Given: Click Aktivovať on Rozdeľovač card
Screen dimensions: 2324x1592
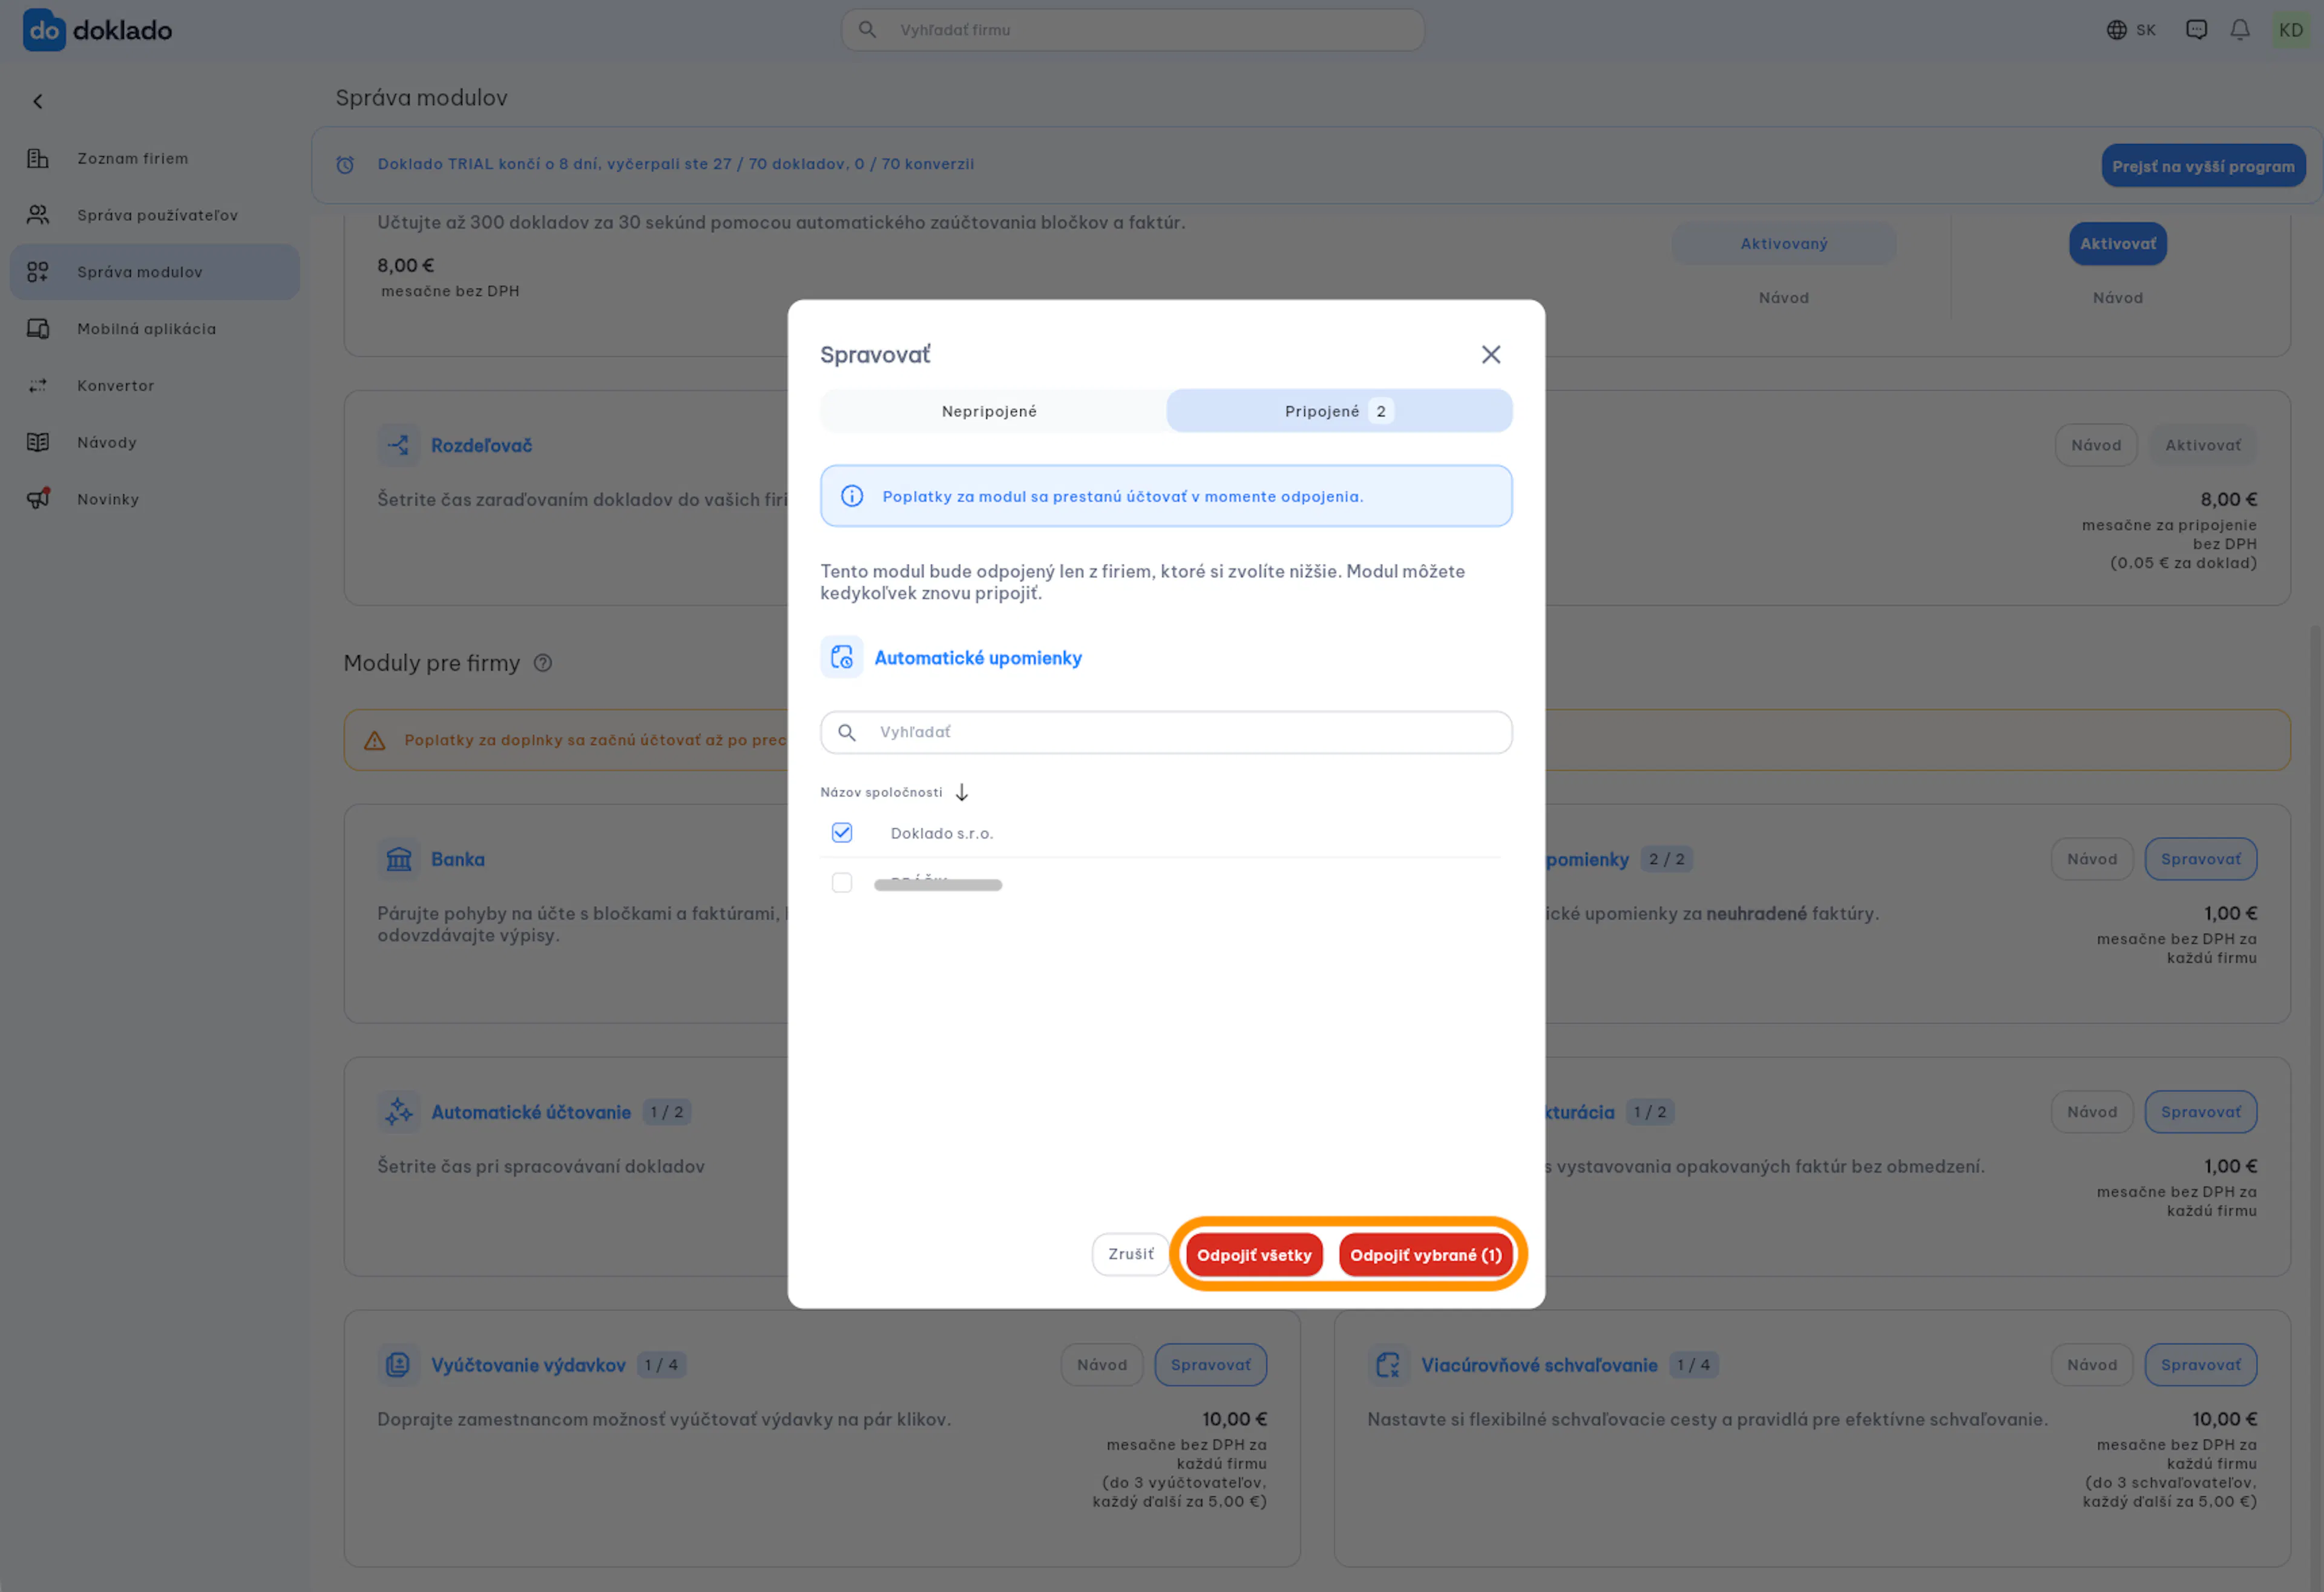Looking at the screenshot, I should pyautogui.click(x=2203, y=445).
